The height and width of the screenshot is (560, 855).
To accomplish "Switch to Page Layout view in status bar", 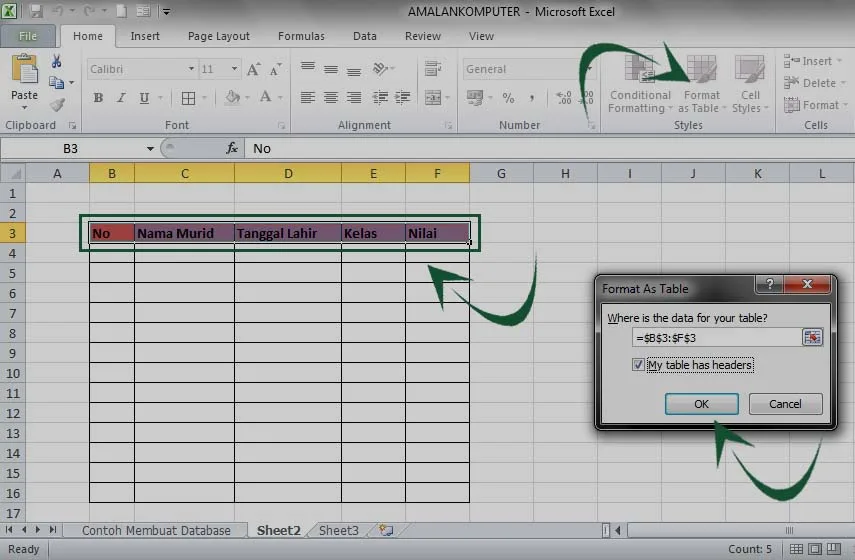I will [815, 549].
